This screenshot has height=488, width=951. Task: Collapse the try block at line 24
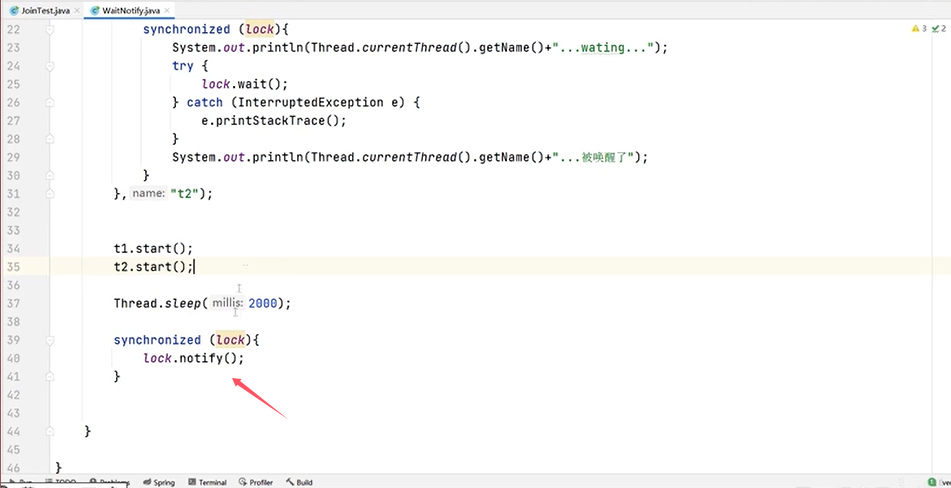tap(50, 65)
